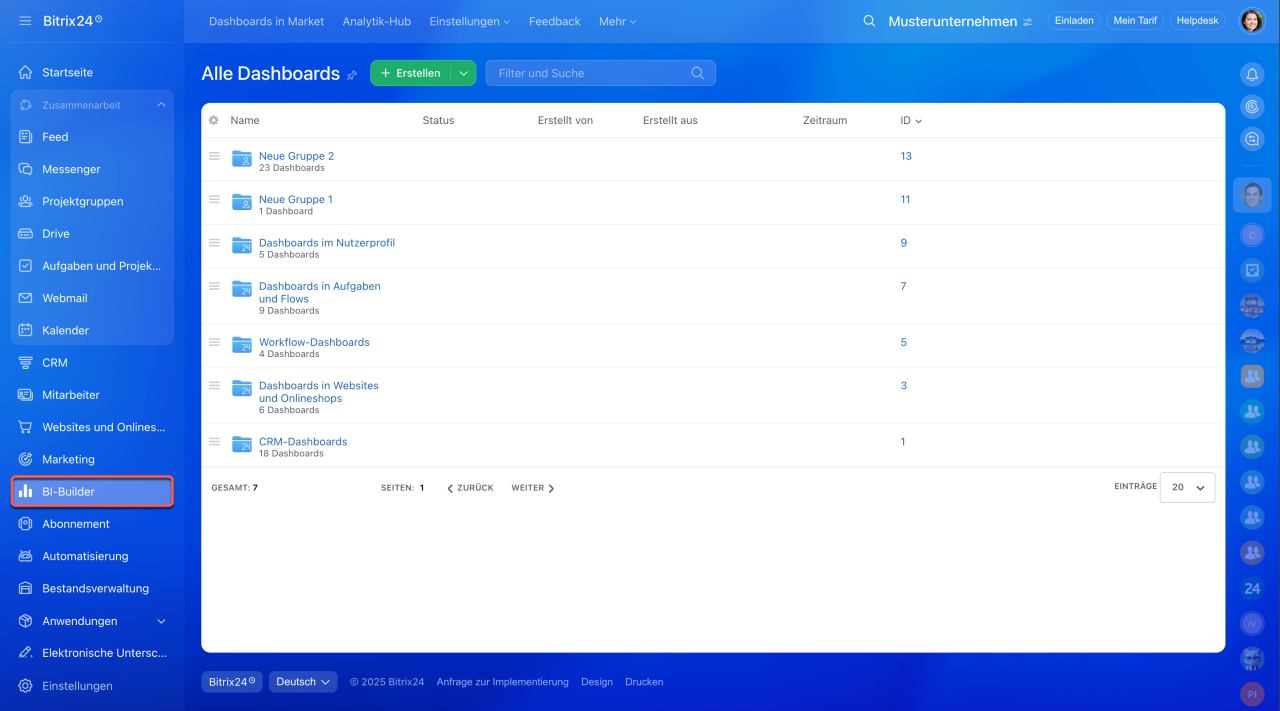
Task: Open the notifications bell icon
Action: click(1251, 75)
